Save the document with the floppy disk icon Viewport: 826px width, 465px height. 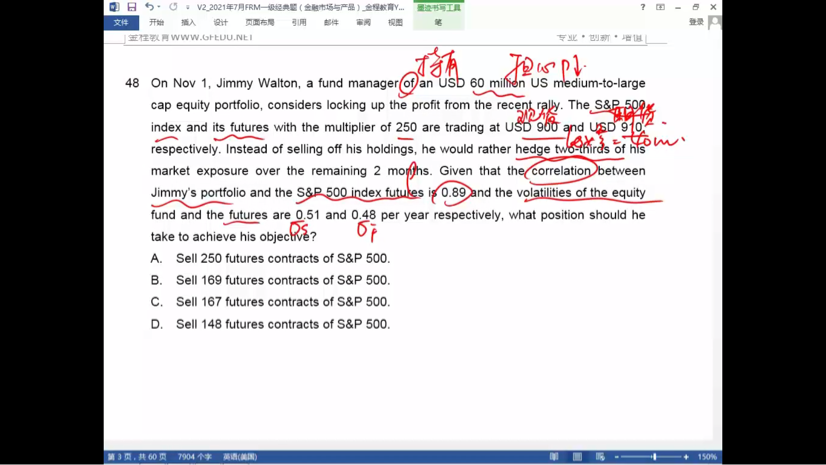pos(132,7)
